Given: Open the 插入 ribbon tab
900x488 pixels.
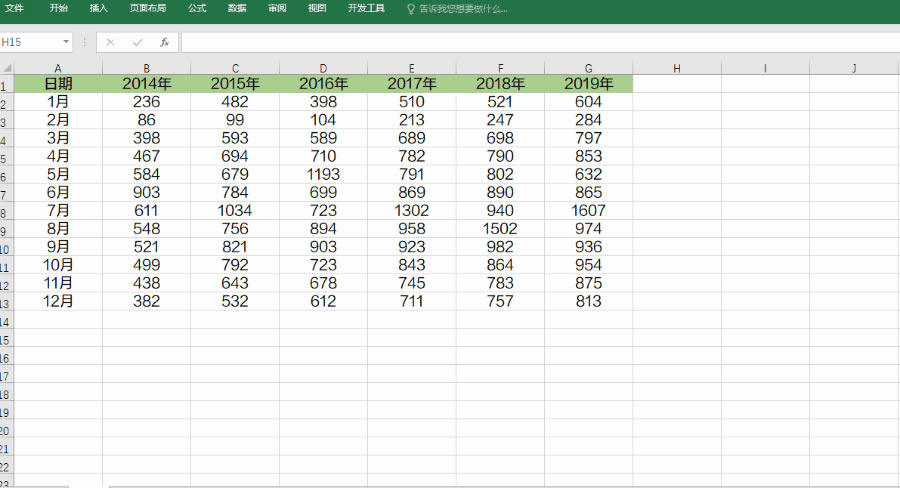Looking at the screenshot, I should [99, 8].
